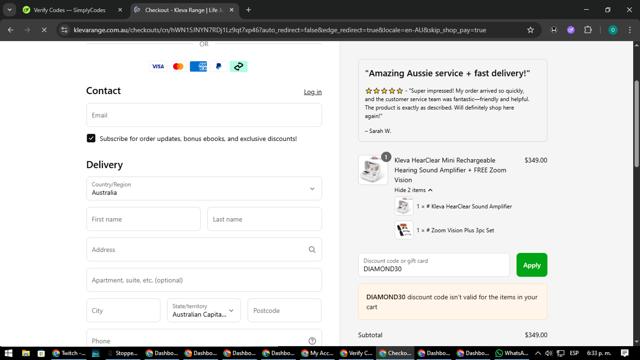Bookmark this page with the star icon

[530, 30]
